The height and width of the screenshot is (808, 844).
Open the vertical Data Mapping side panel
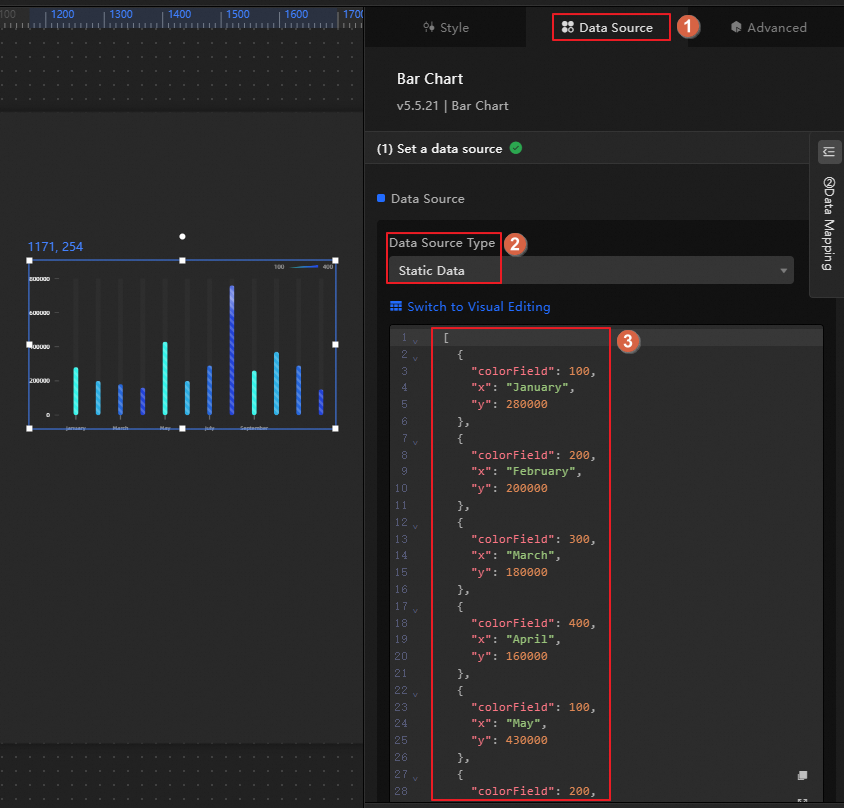[828, 223]
